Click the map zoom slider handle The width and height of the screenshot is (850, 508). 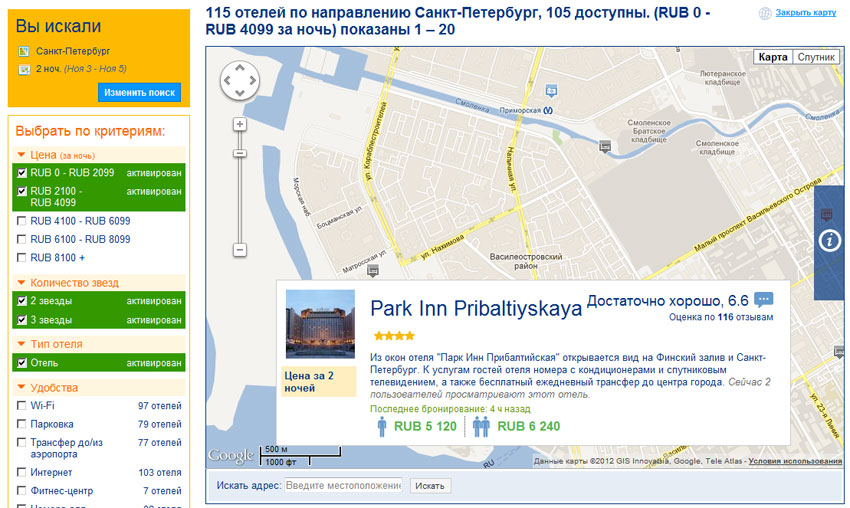240,153
